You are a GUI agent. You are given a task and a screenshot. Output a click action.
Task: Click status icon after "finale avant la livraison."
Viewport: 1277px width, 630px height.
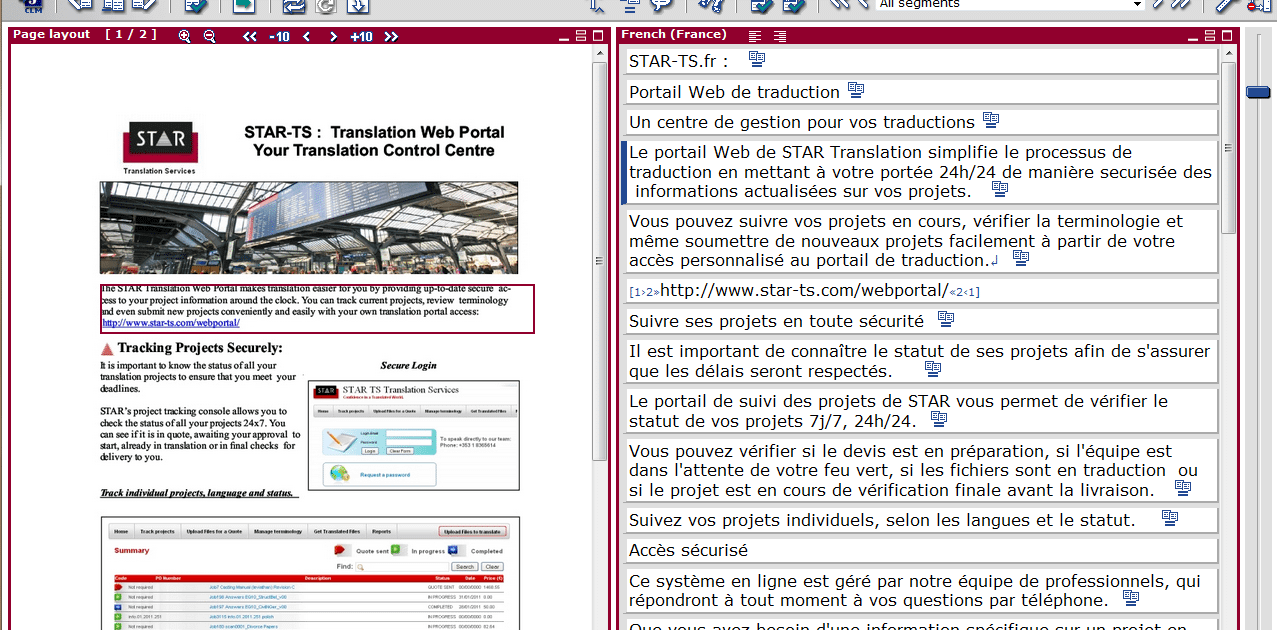point(1183,488)
